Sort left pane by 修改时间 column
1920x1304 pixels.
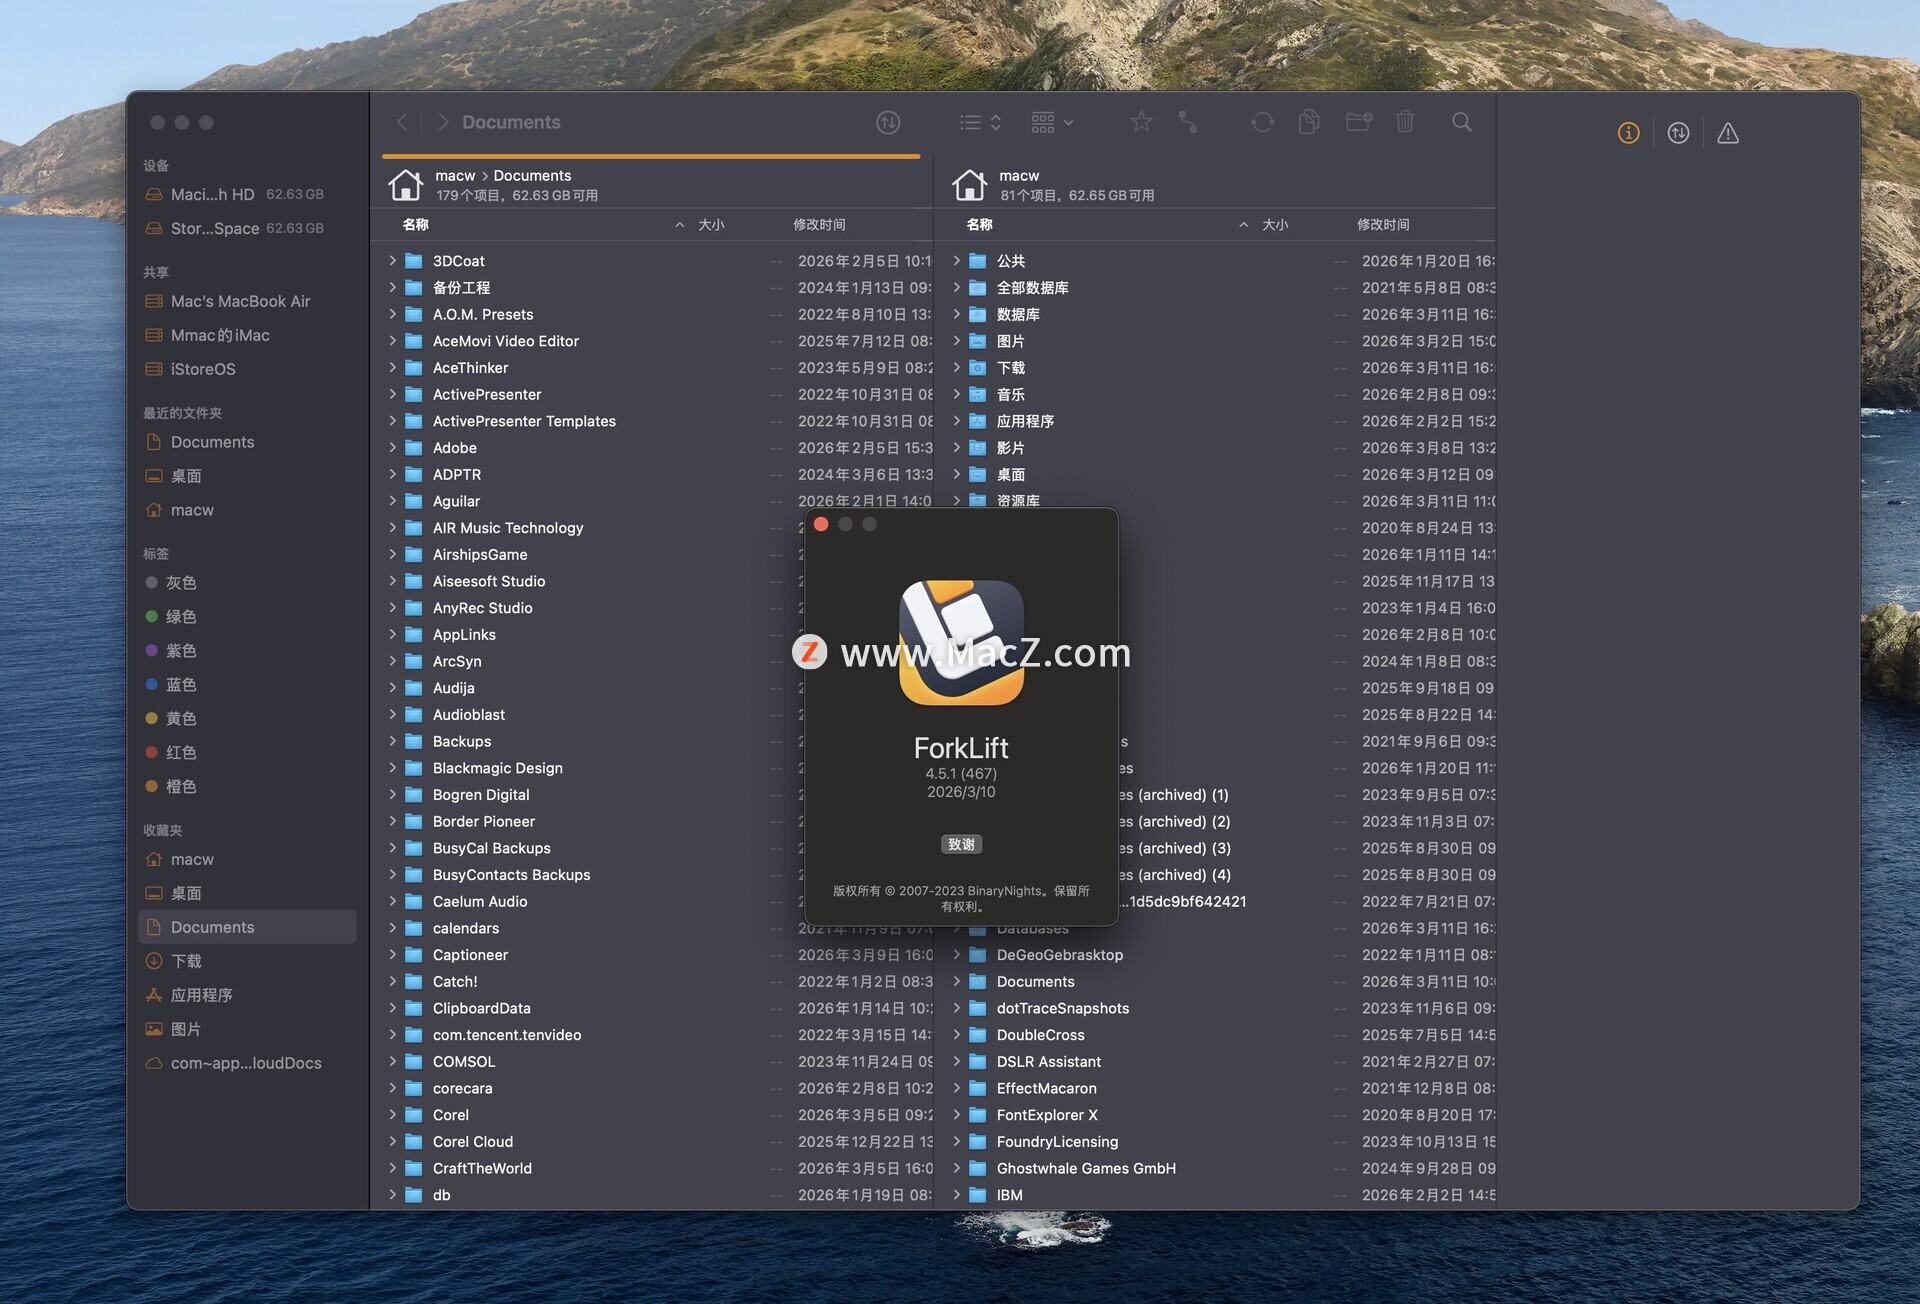(819, 224)
